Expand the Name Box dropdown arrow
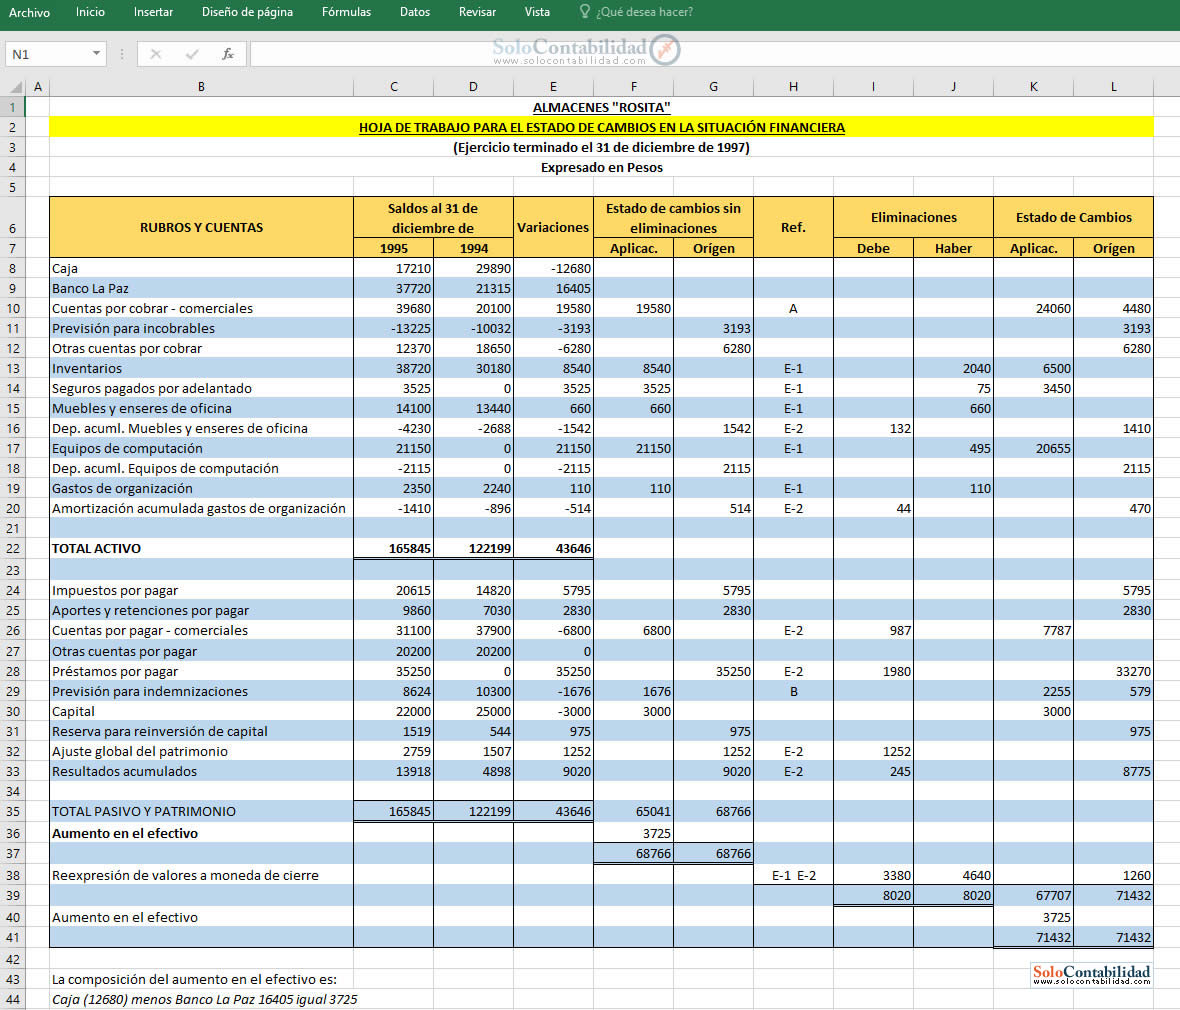Image resolution: width=1180 pixels, height=1010 pixels. tap(96, 53)
